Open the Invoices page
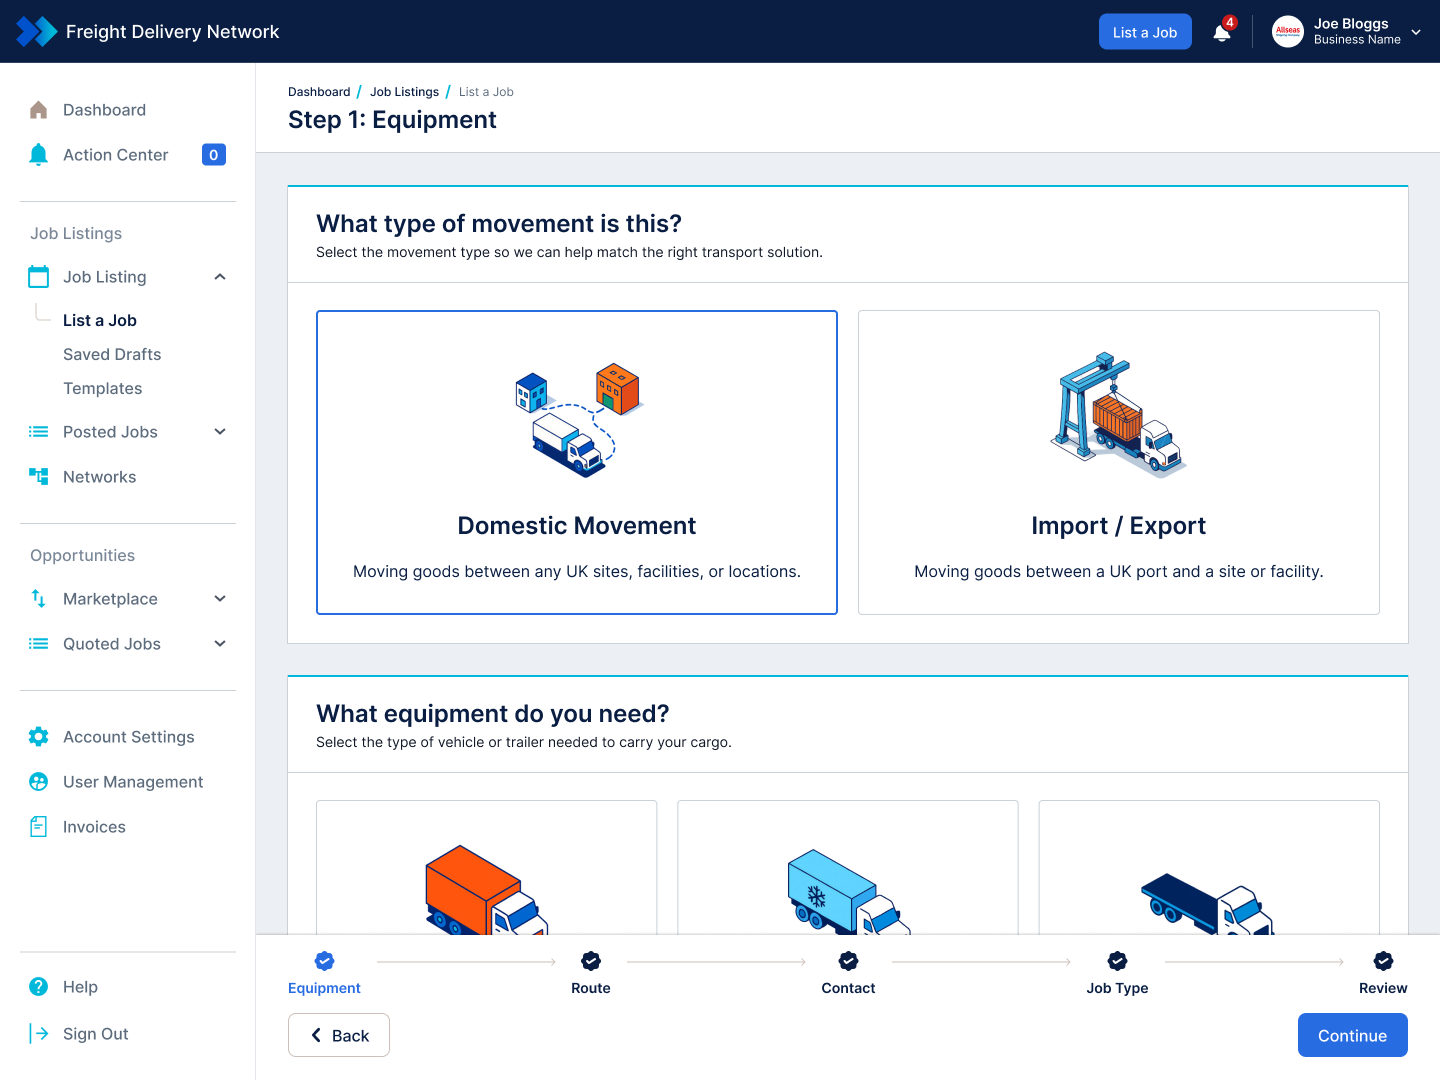Viewport: 1440px width, 1080px height. 94,827
